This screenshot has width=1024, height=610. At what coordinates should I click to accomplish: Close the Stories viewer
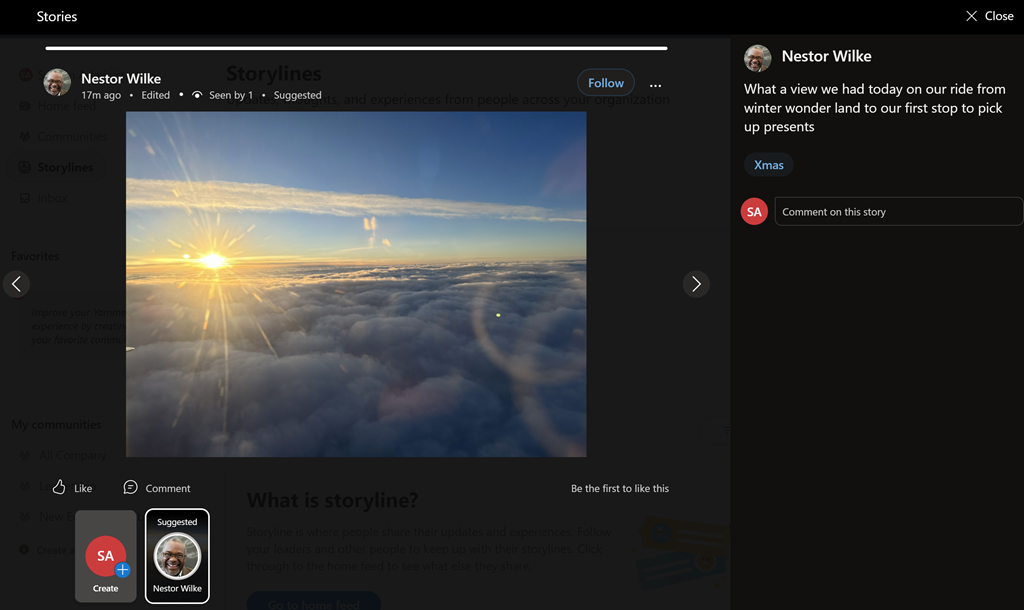point(989,16)
